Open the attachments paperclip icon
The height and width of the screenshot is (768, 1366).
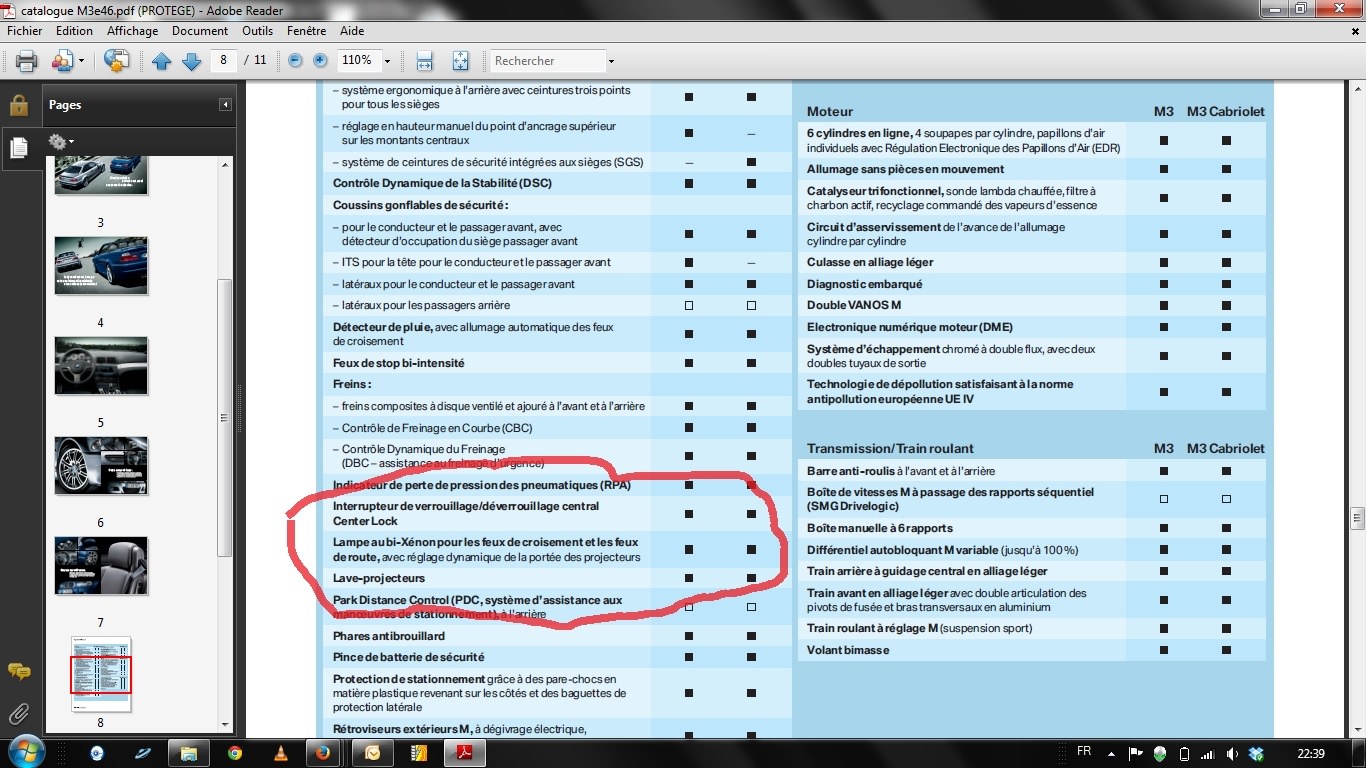click(x=18, y=713)
